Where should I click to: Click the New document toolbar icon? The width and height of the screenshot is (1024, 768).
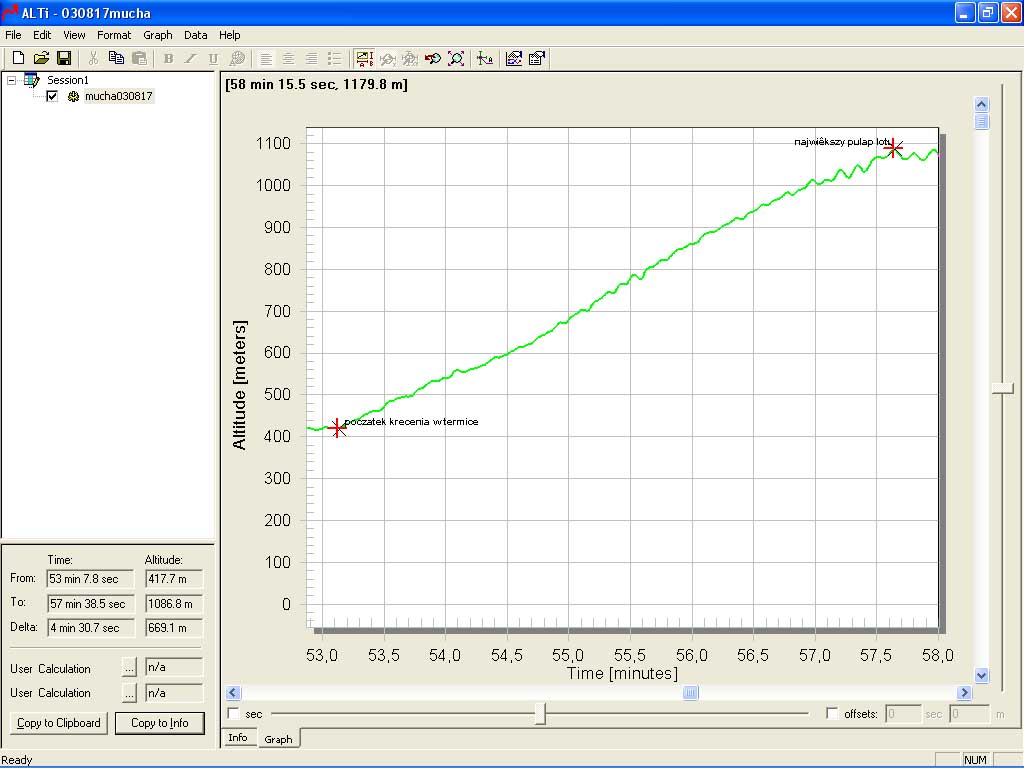pyautogui.click(x=18, y=58)
